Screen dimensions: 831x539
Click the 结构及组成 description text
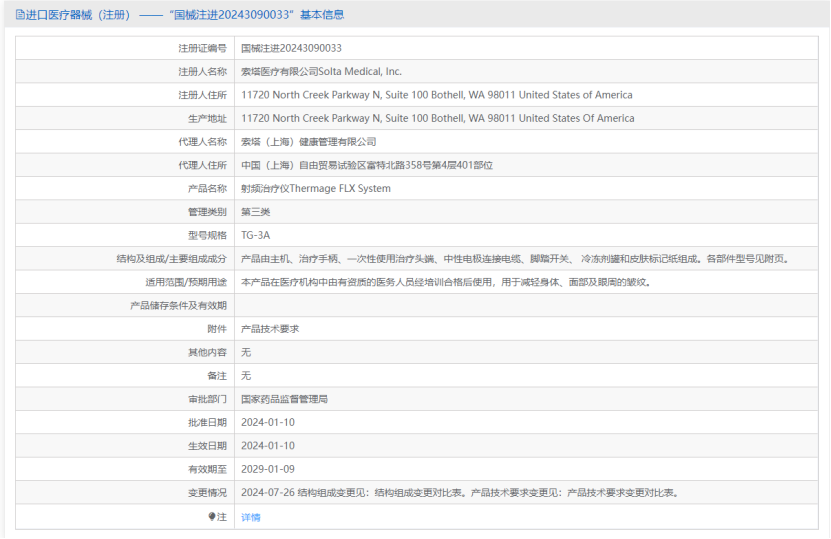[514, 259]
